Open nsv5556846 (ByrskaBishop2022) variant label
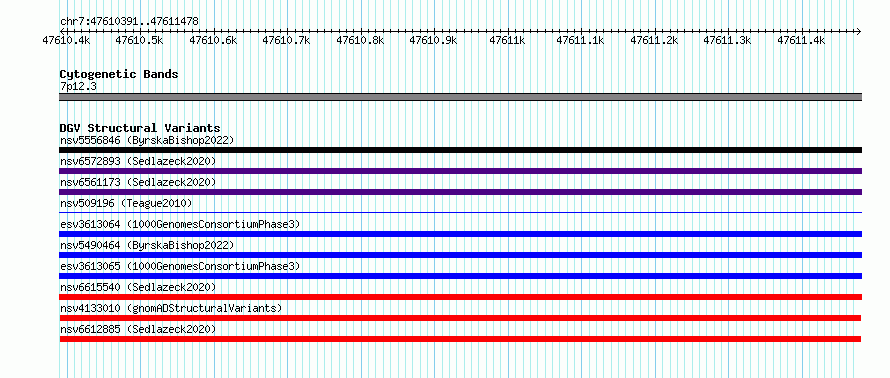 [147, 140]
